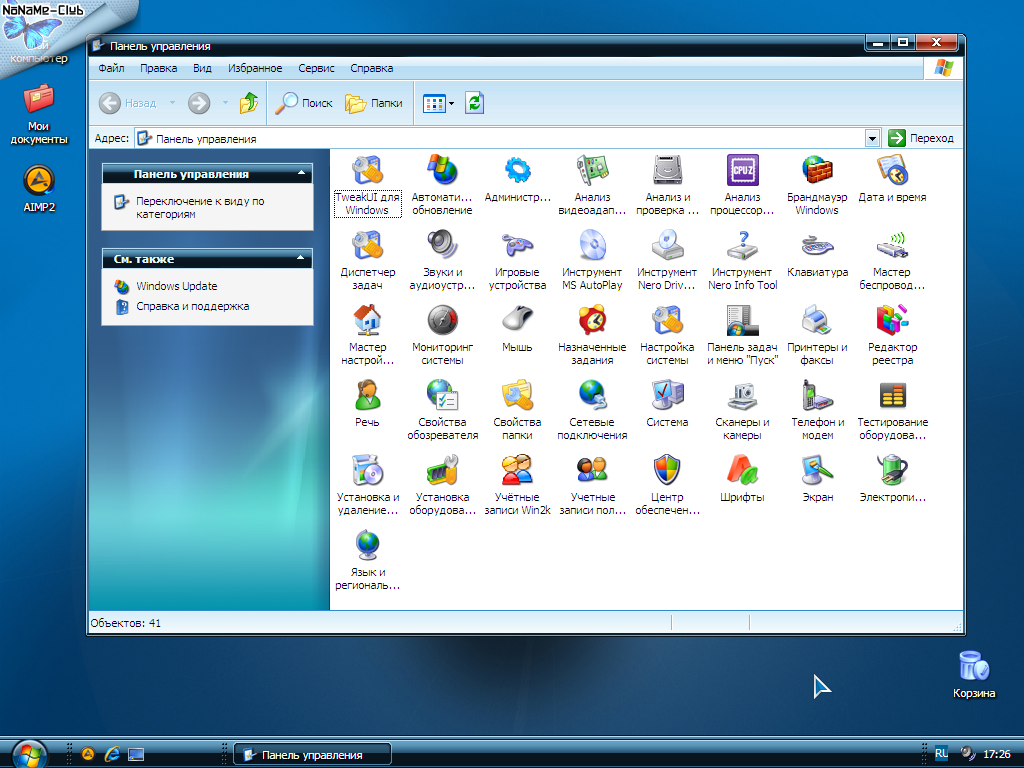This screenshot has height=768, width=1024.
Task: Collapse the См. также side panel
Action: [301, 258]
